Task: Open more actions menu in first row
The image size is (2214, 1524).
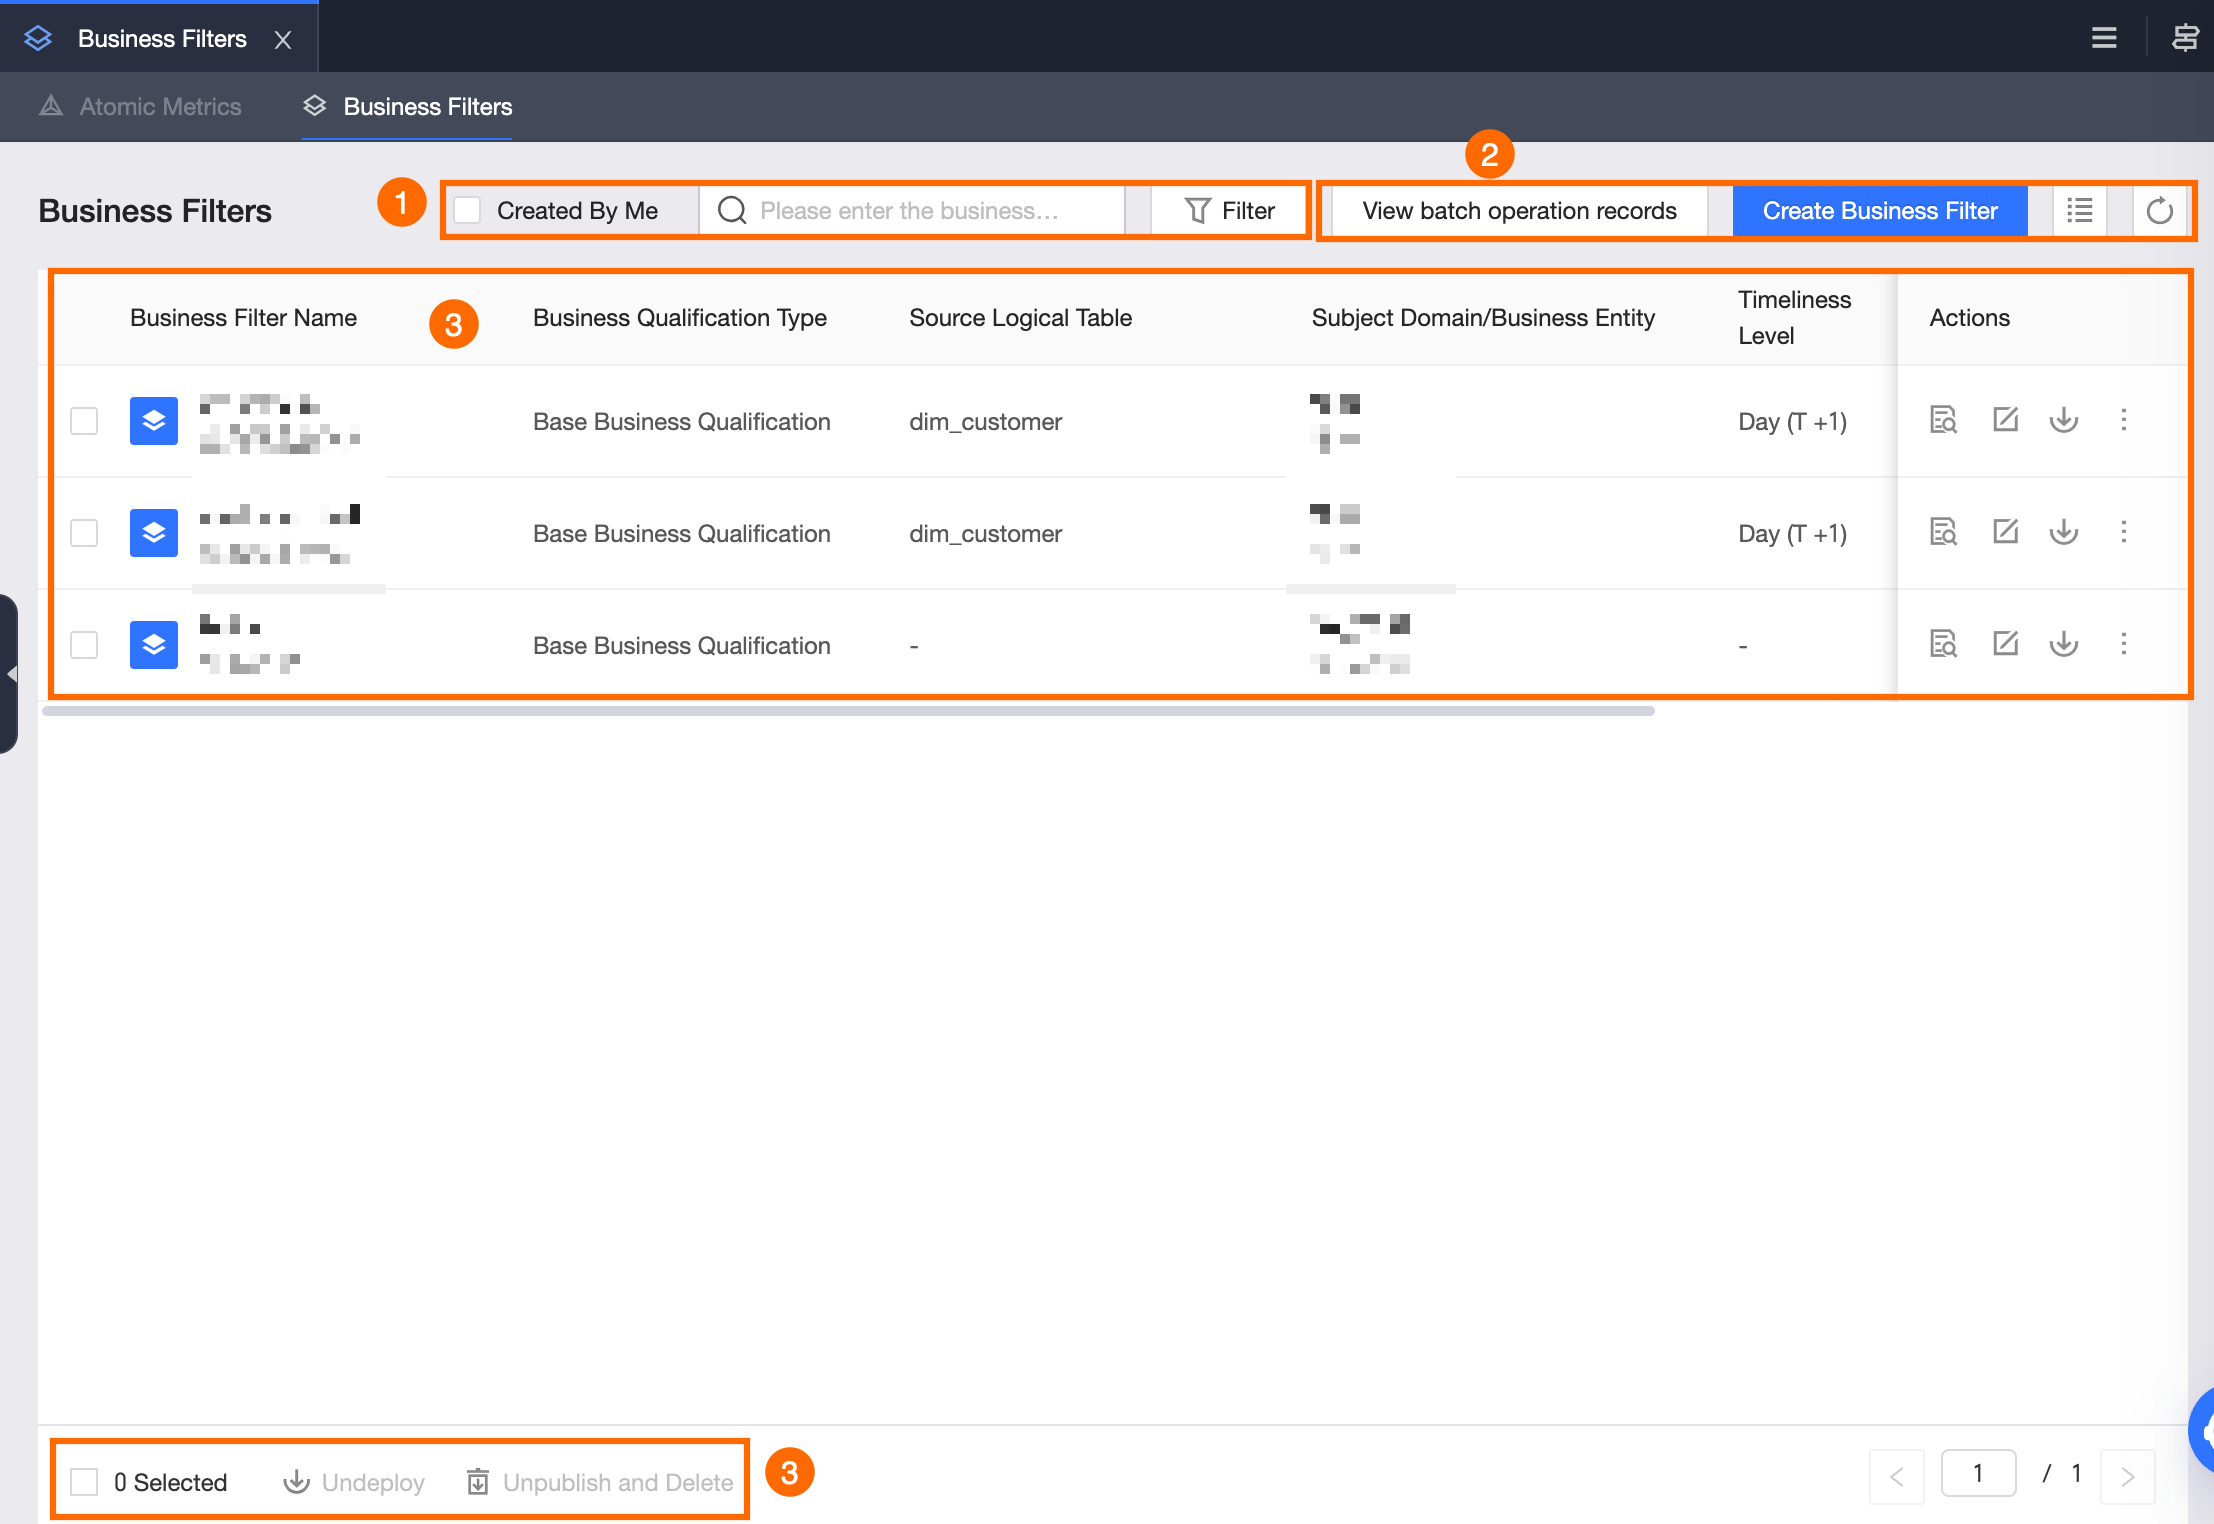Action: click(x=2124, y=420)
